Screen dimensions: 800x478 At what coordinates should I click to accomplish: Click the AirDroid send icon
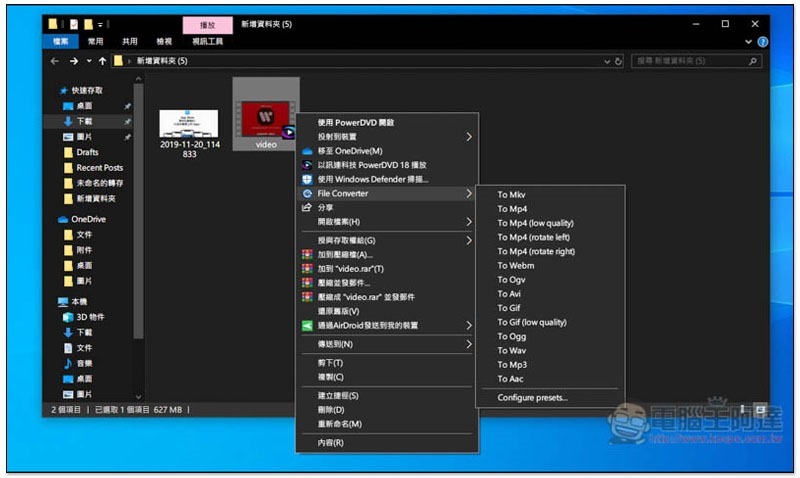coord(307,325)
